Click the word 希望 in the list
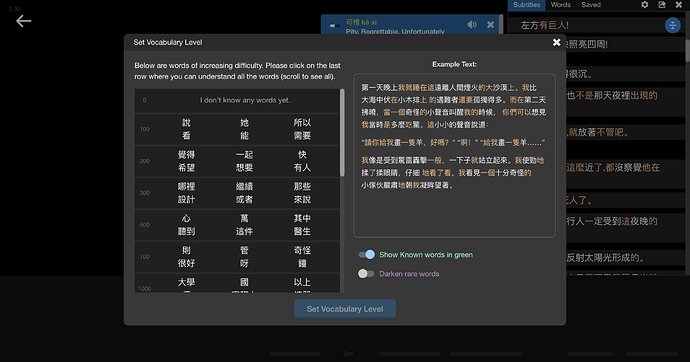690x362 pixels. (186, 168)
